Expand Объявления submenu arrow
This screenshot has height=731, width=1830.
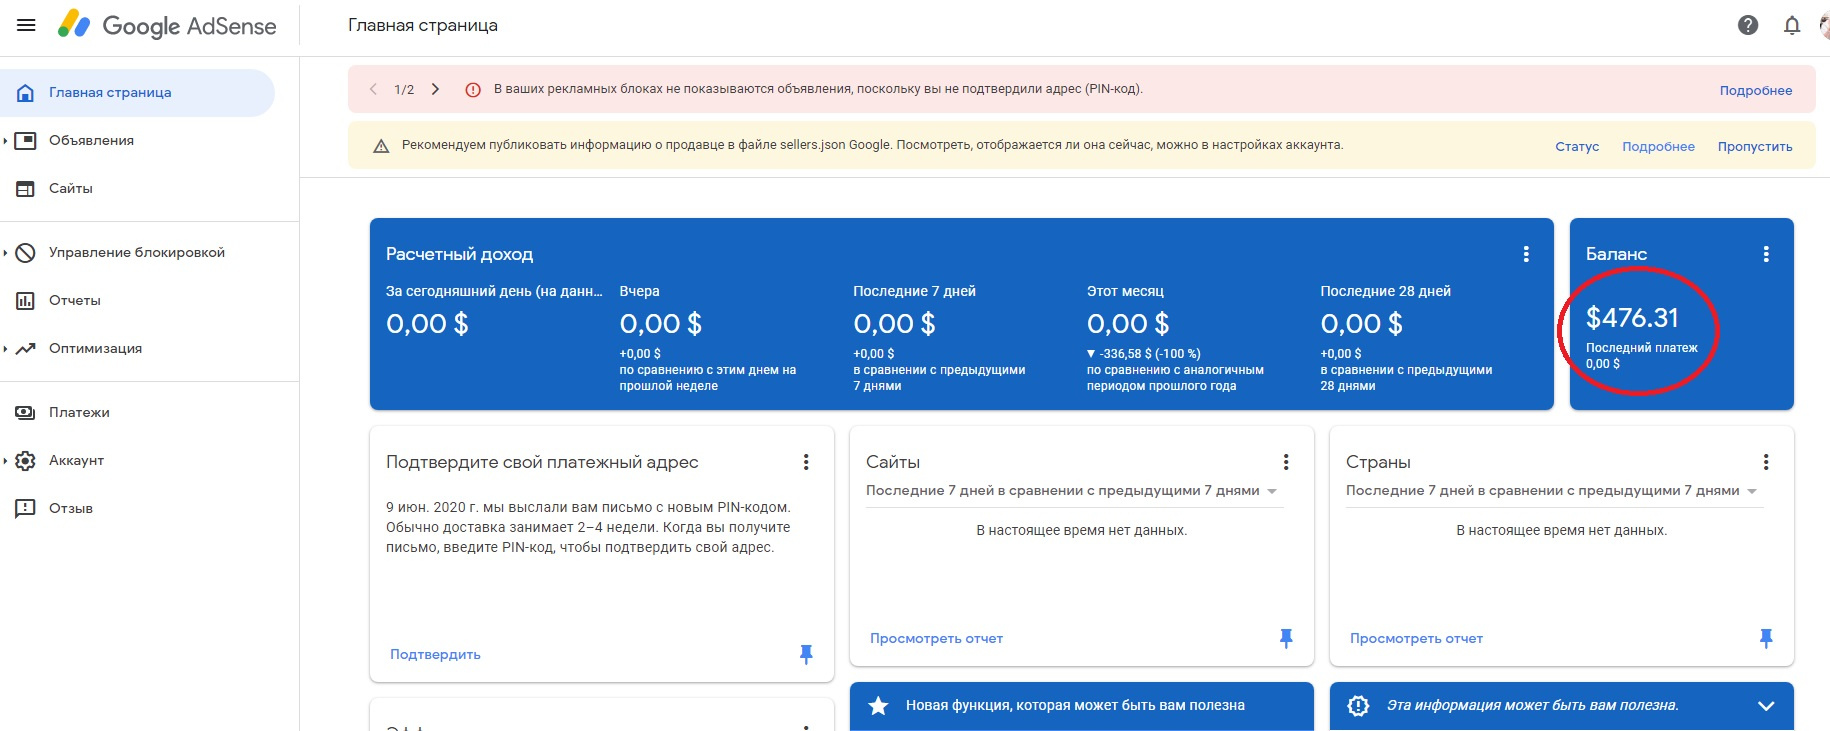[5, 141]
